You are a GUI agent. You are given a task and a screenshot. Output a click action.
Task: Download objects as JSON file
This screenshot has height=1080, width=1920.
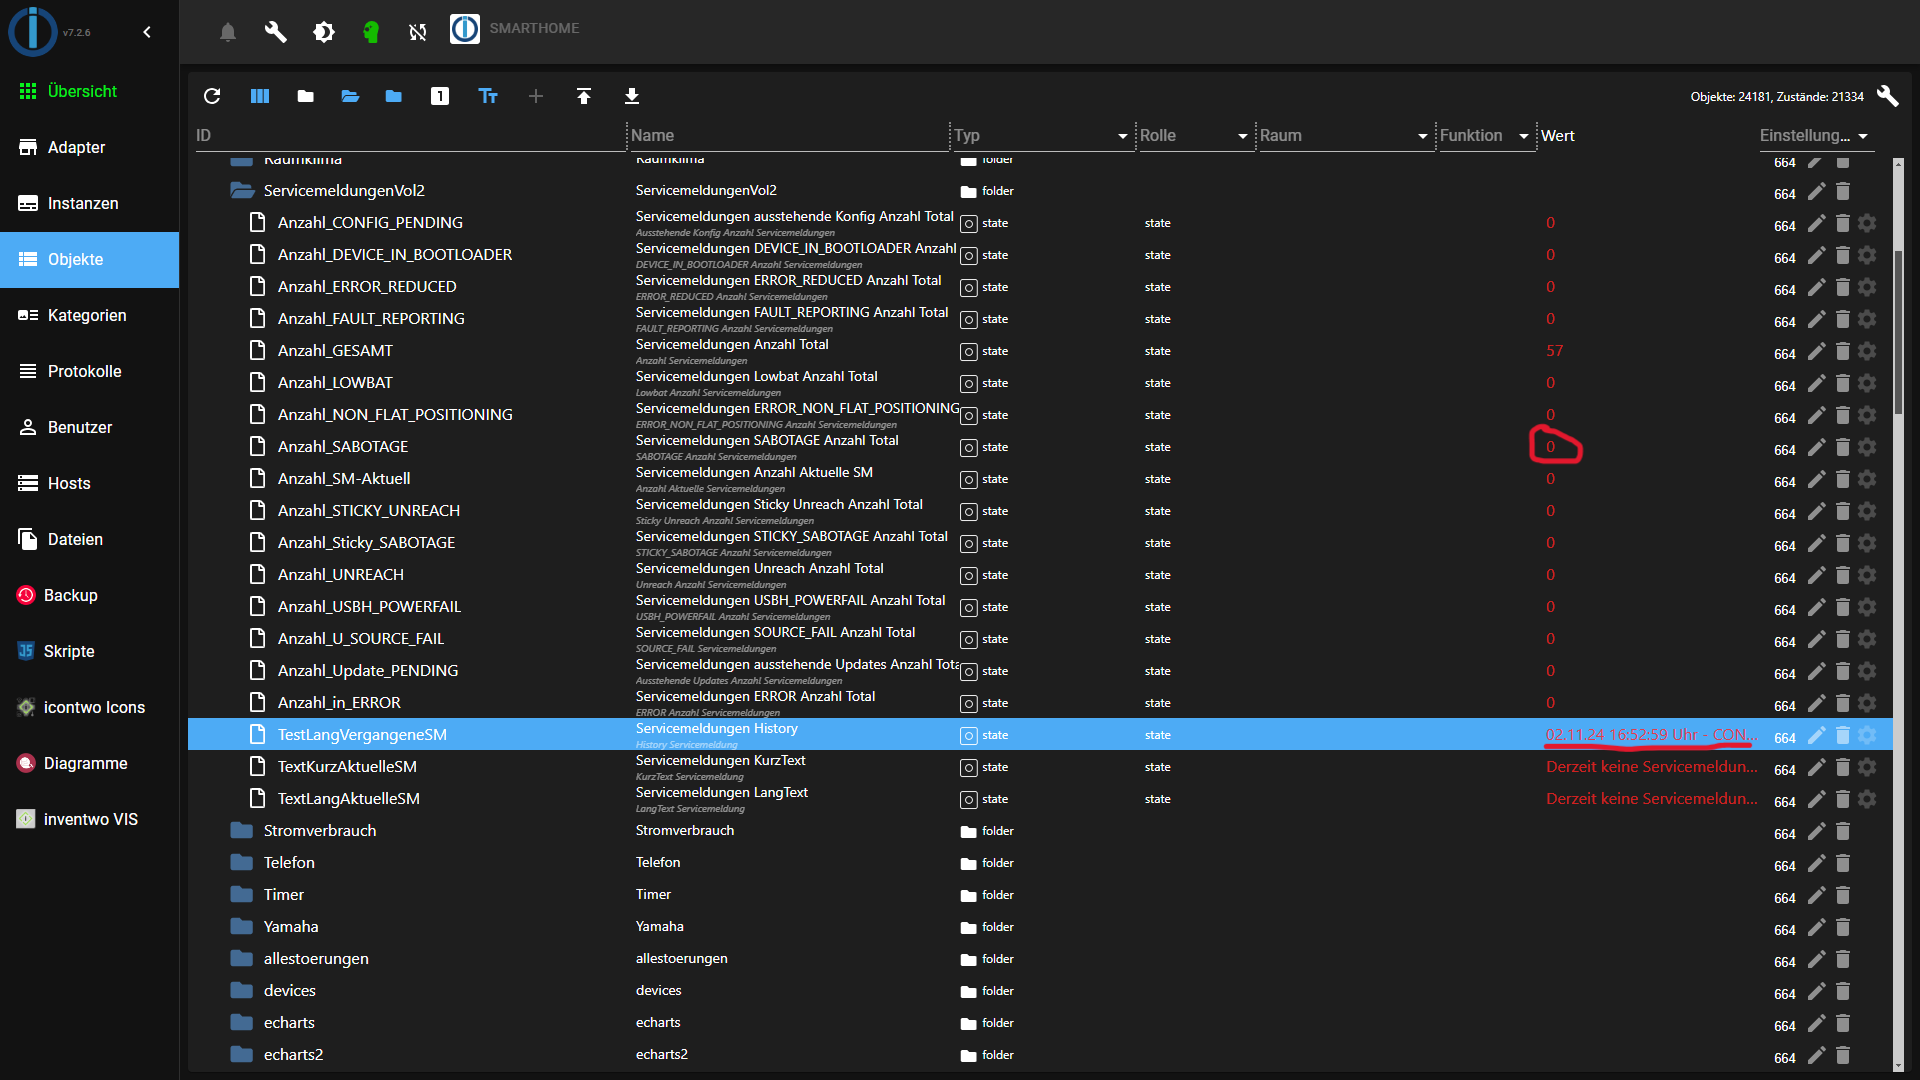pos(632,96)
